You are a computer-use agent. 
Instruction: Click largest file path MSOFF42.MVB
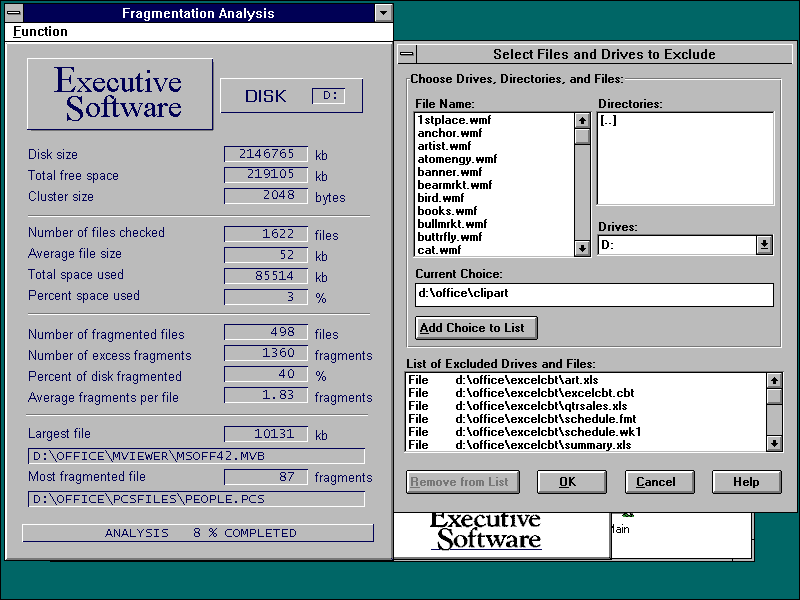point(196,456)
